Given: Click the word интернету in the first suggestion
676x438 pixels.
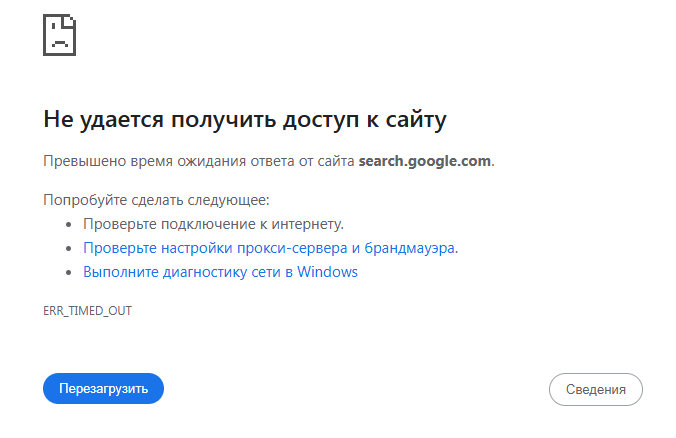Looking at the screenshot, I should 302,223.
